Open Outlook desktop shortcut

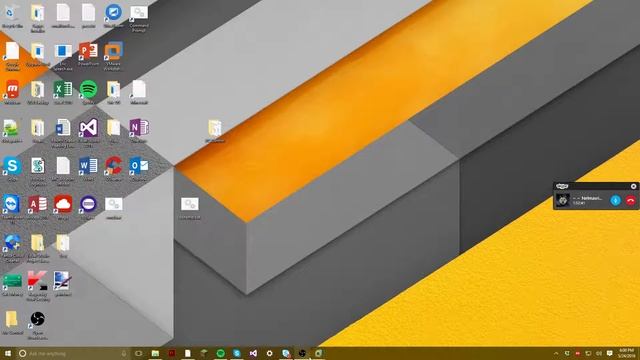point(139,169)
